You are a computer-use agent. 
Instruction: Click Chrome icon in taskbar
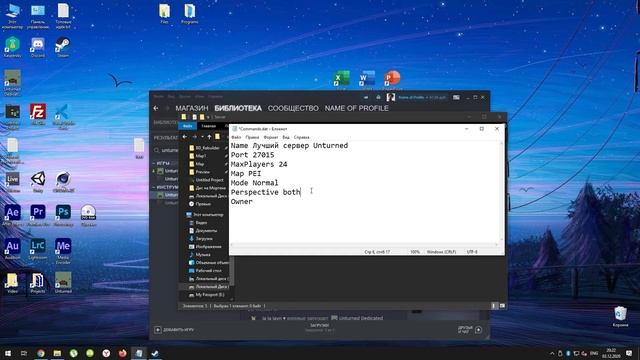(x=41, y=353)
